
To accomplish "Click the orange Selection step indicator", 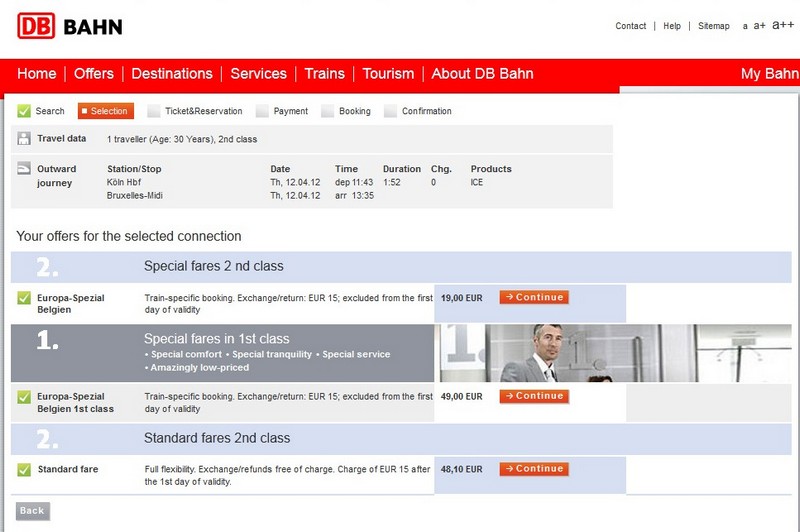I will (x=105, y=111).
